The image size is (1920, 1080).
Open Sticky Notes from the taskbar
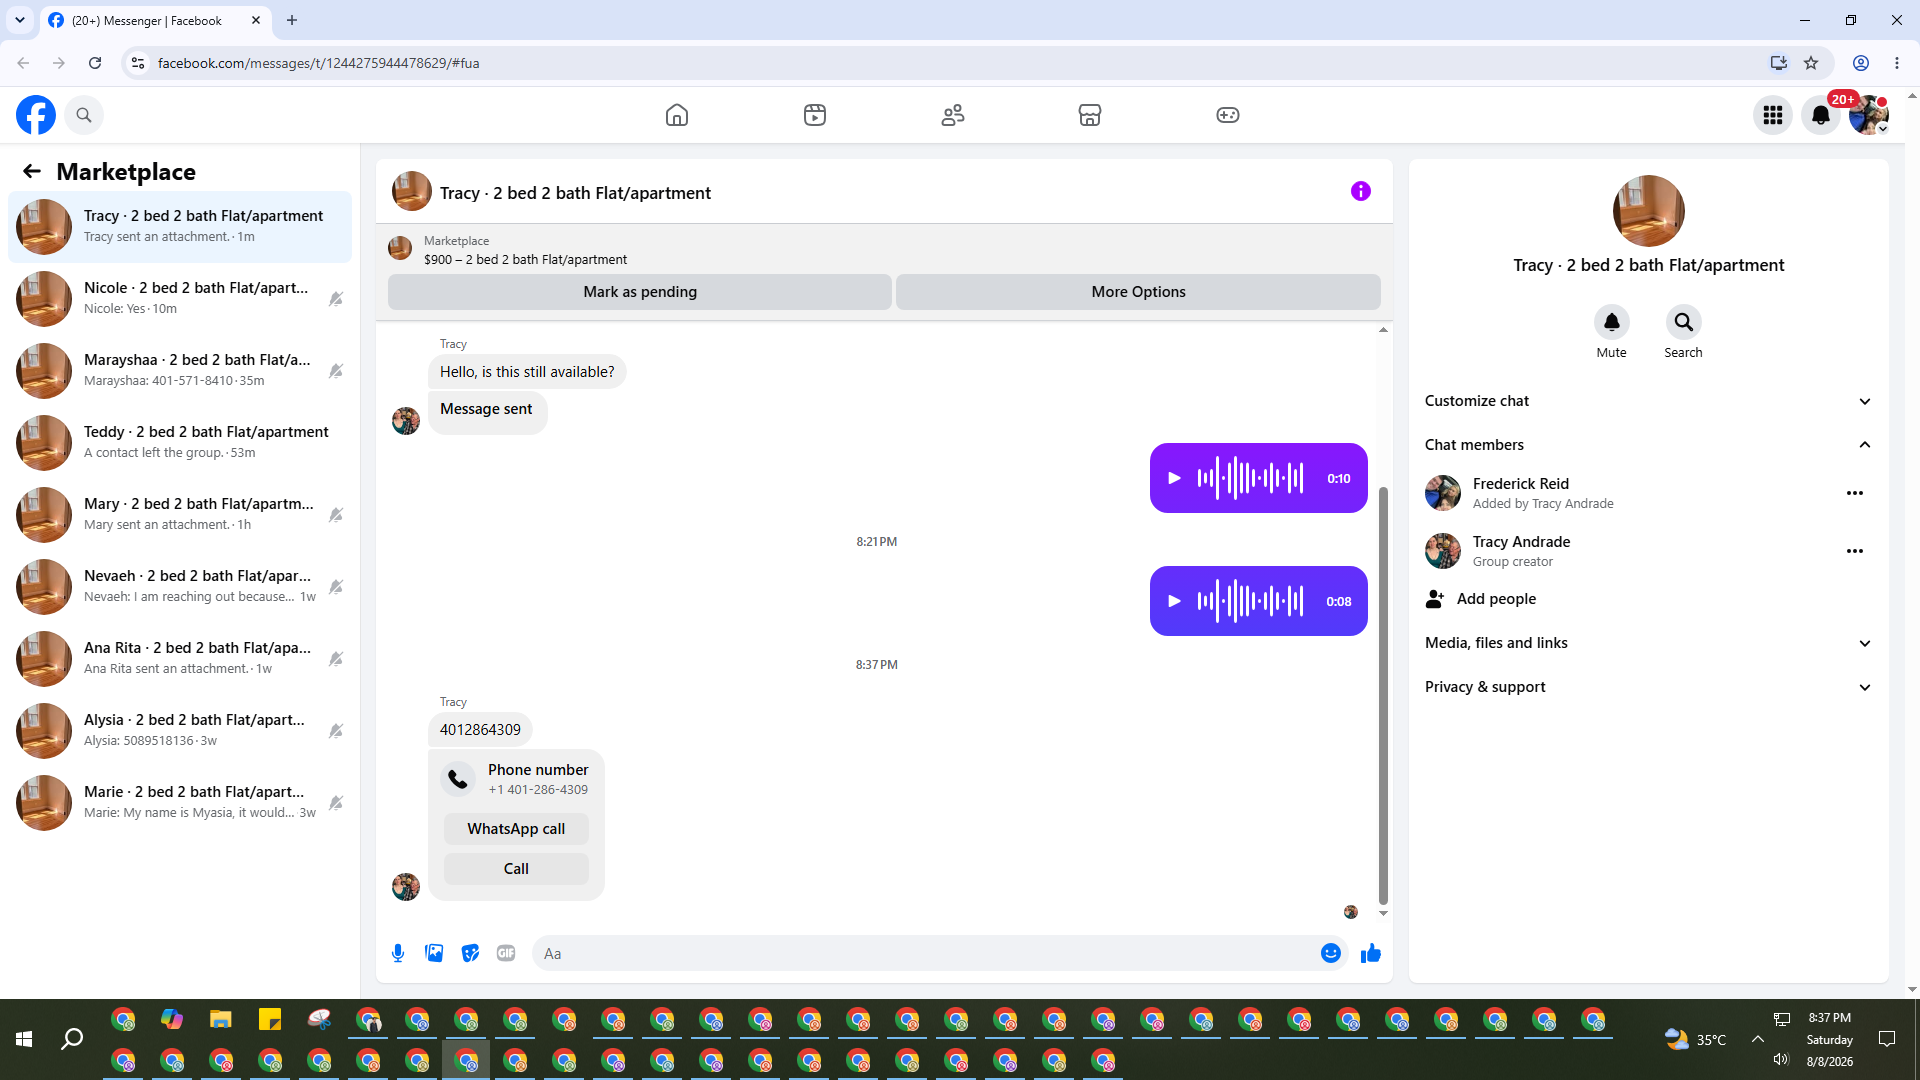click(270, 1019)
